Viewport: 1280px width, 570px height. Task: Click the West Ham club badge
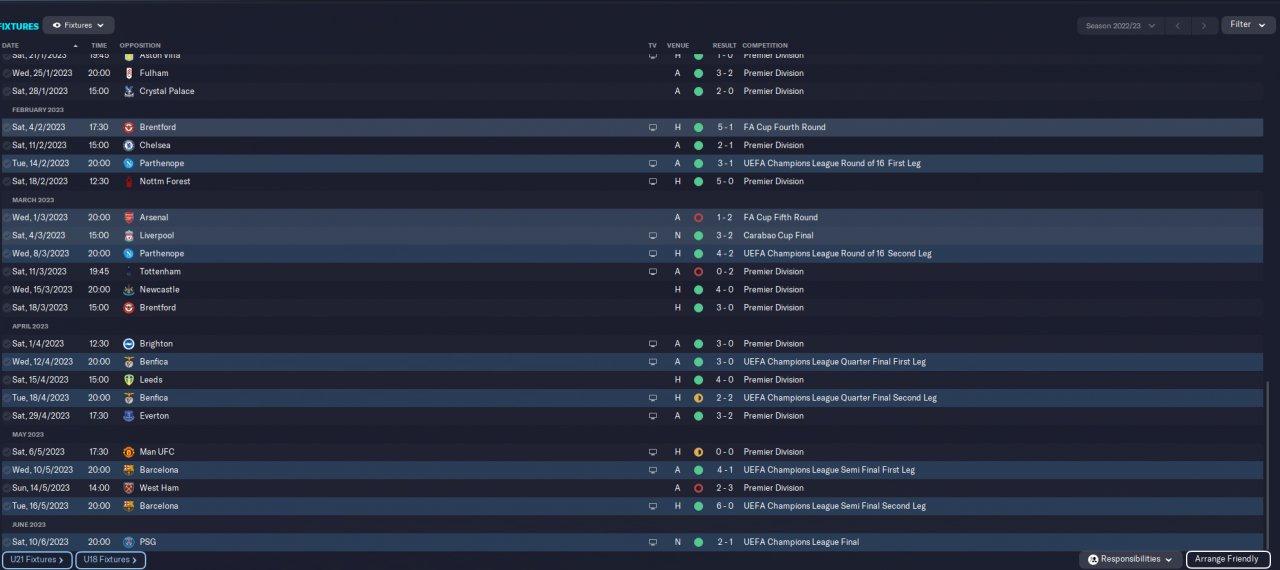click(x=128, y=487)
